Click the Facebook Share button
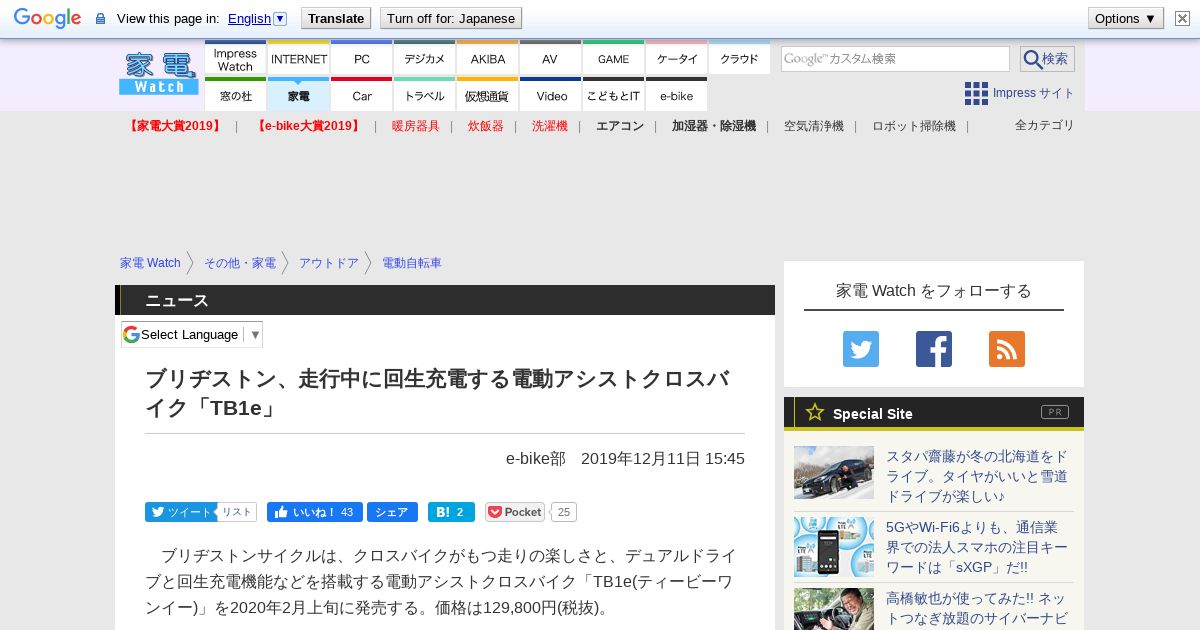This screenshot has width=1200, height=630. pos(392,512)
